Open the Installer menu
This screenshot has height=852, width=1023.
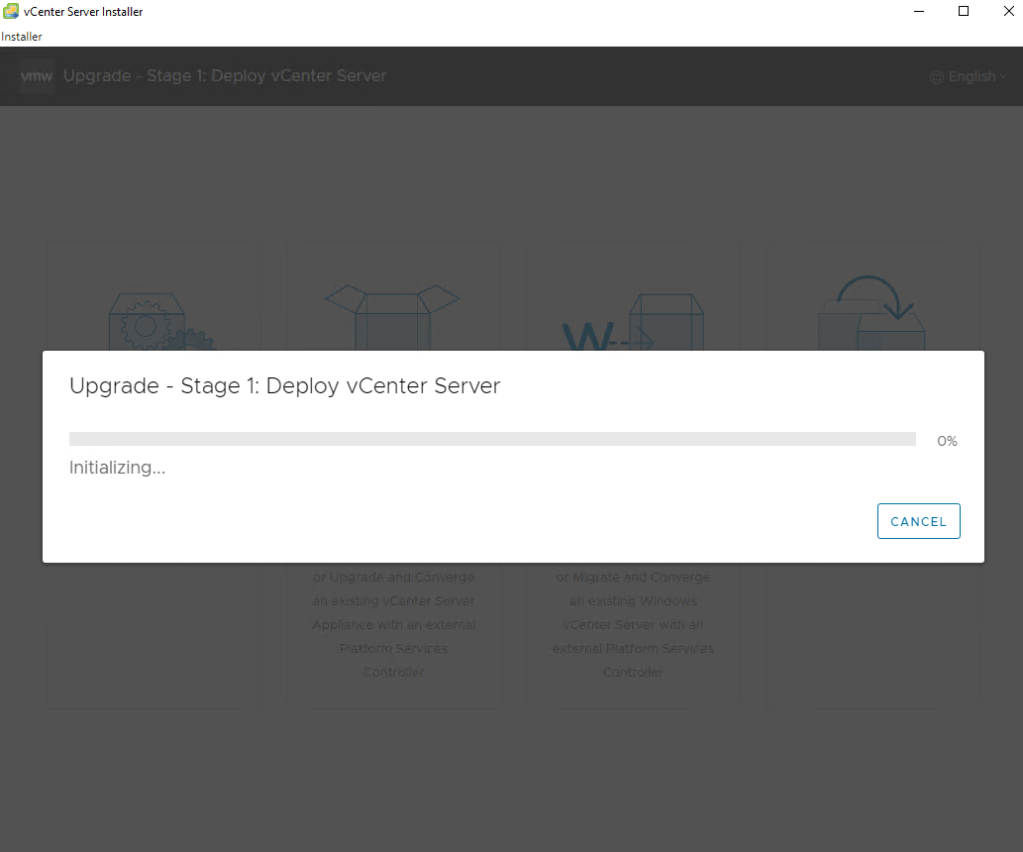coord(22,37)
